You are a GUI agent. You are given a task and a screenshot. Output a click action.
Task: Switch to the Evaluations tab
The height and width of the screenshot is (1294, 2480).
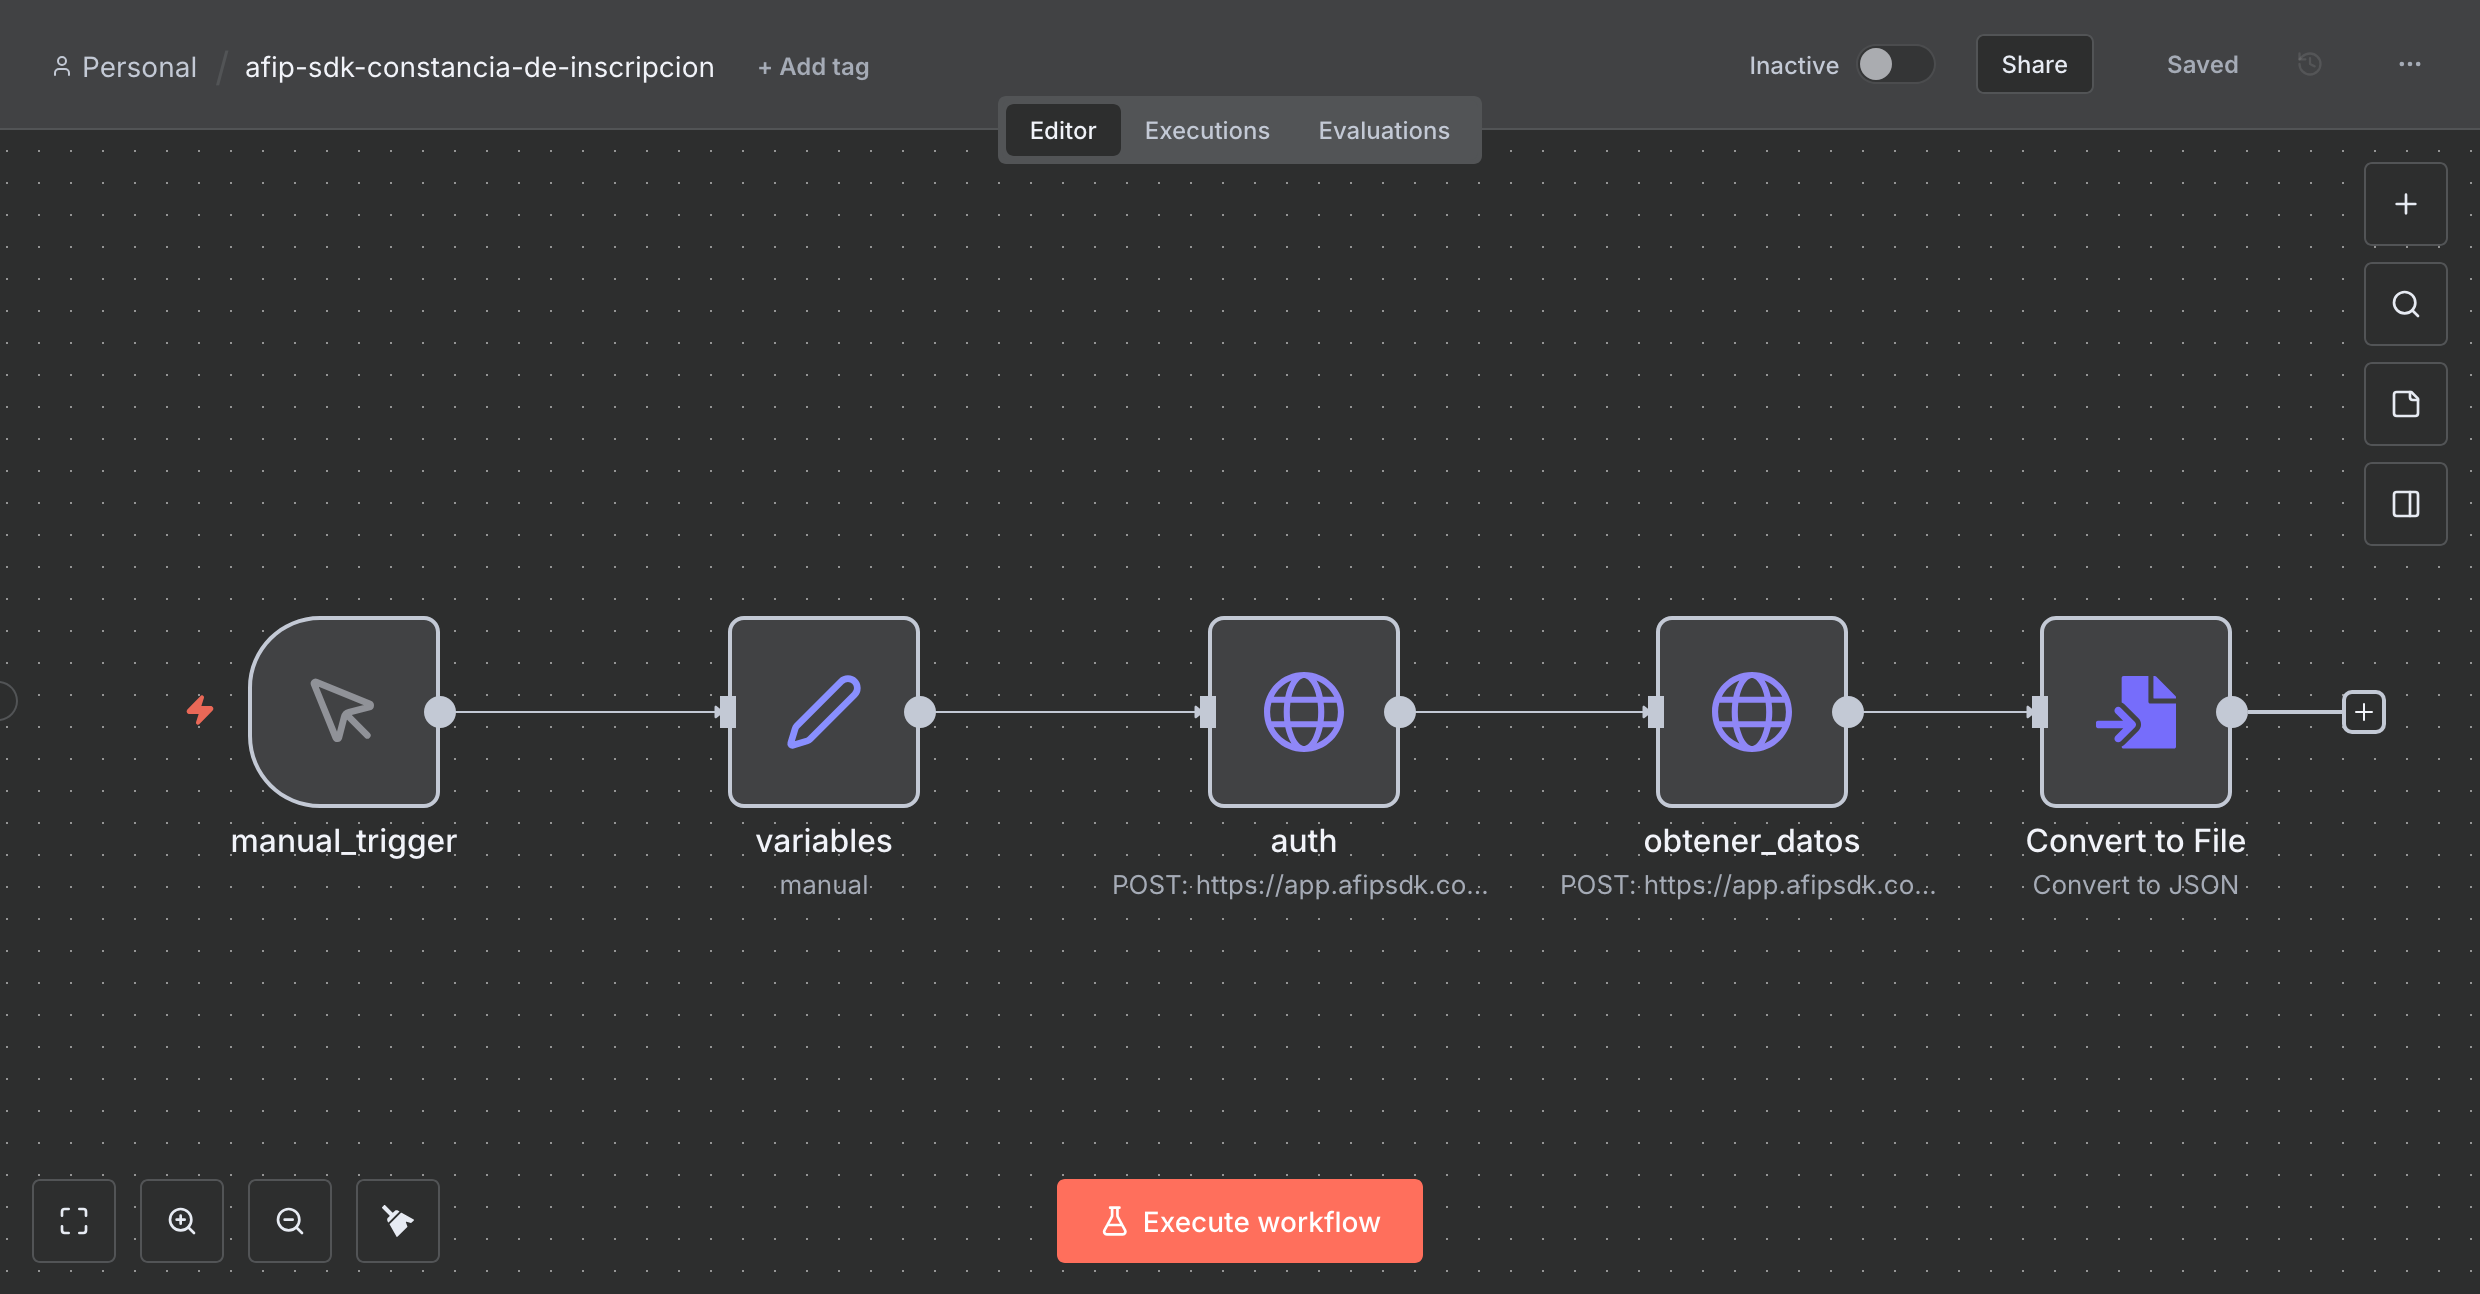coord(1383,131)
